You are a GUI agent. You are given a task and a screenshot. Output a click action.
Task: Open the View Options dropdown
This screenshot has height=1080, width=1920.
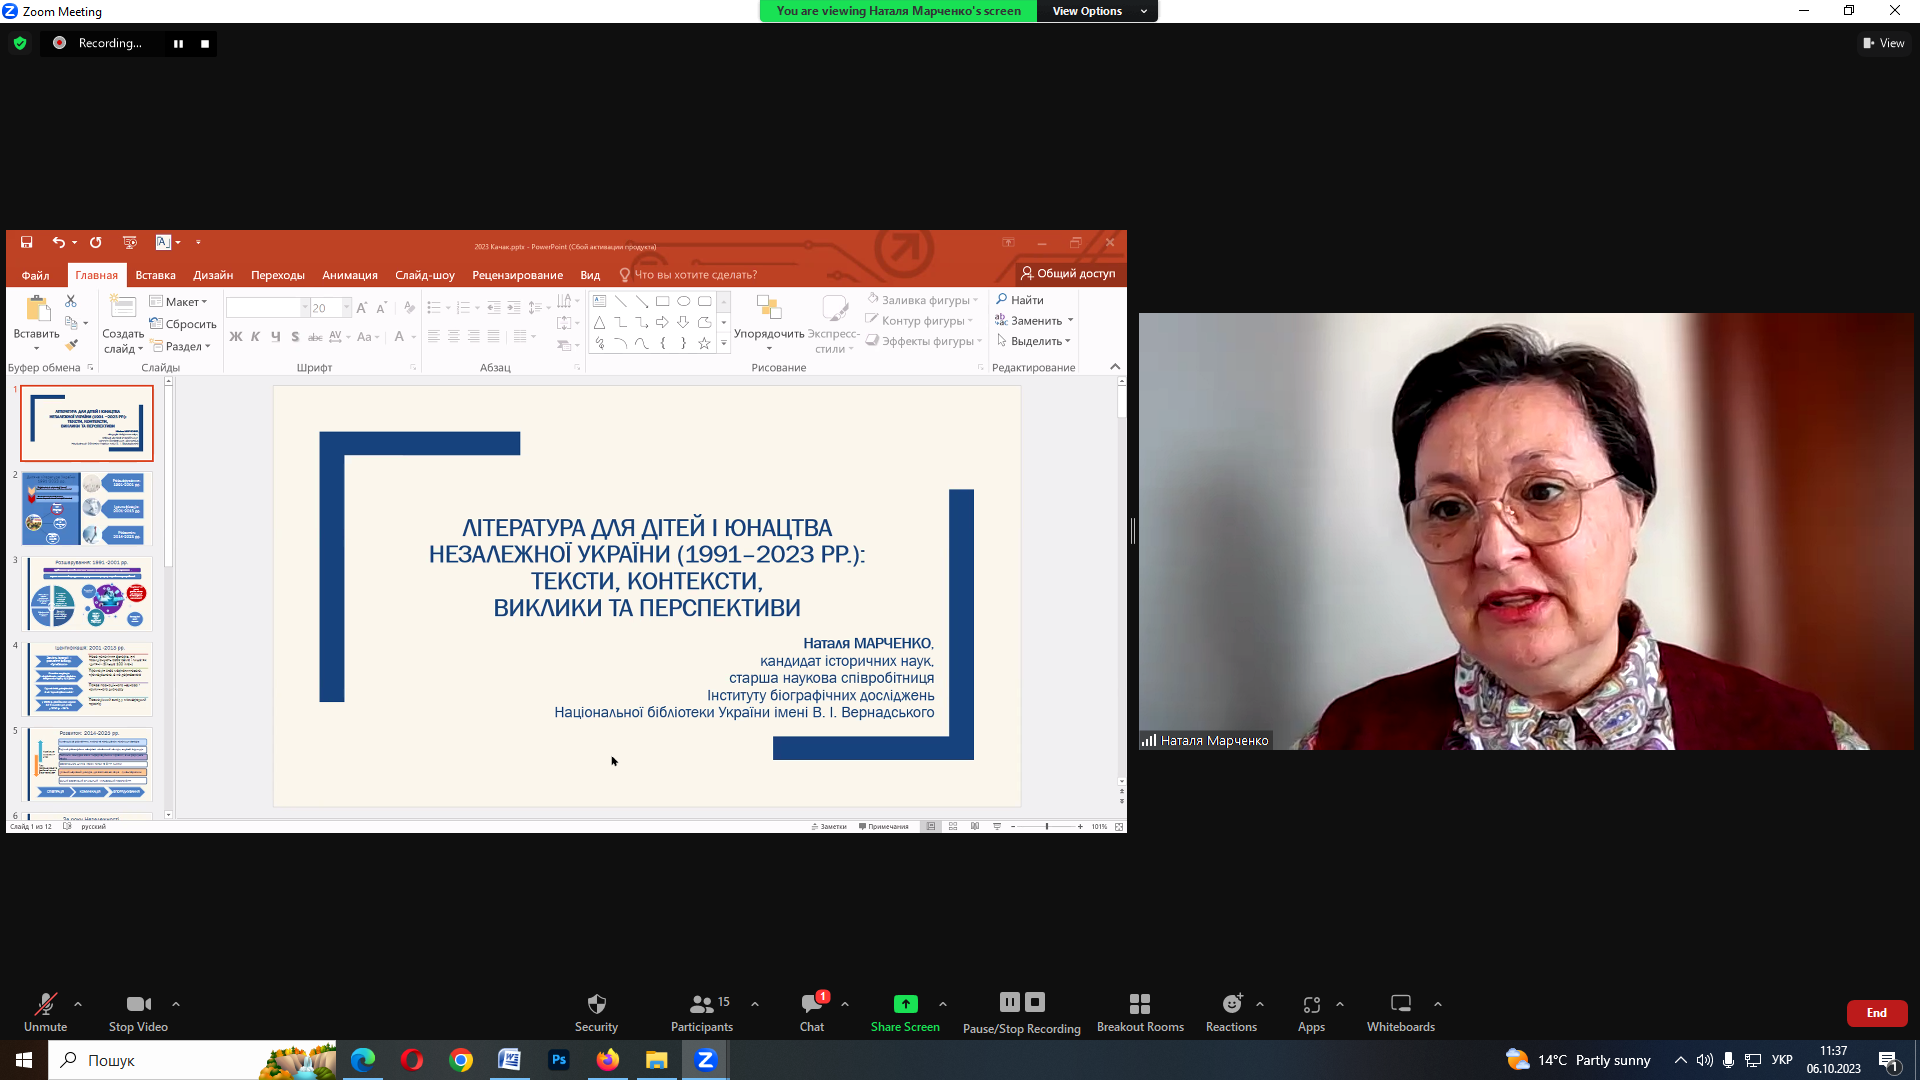coord(1096,11)
